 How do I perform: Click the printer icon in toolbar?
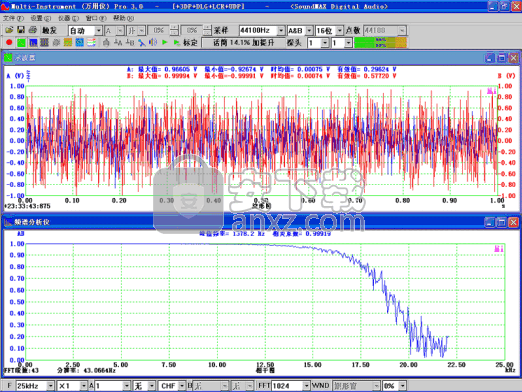[x=33, y=30]
